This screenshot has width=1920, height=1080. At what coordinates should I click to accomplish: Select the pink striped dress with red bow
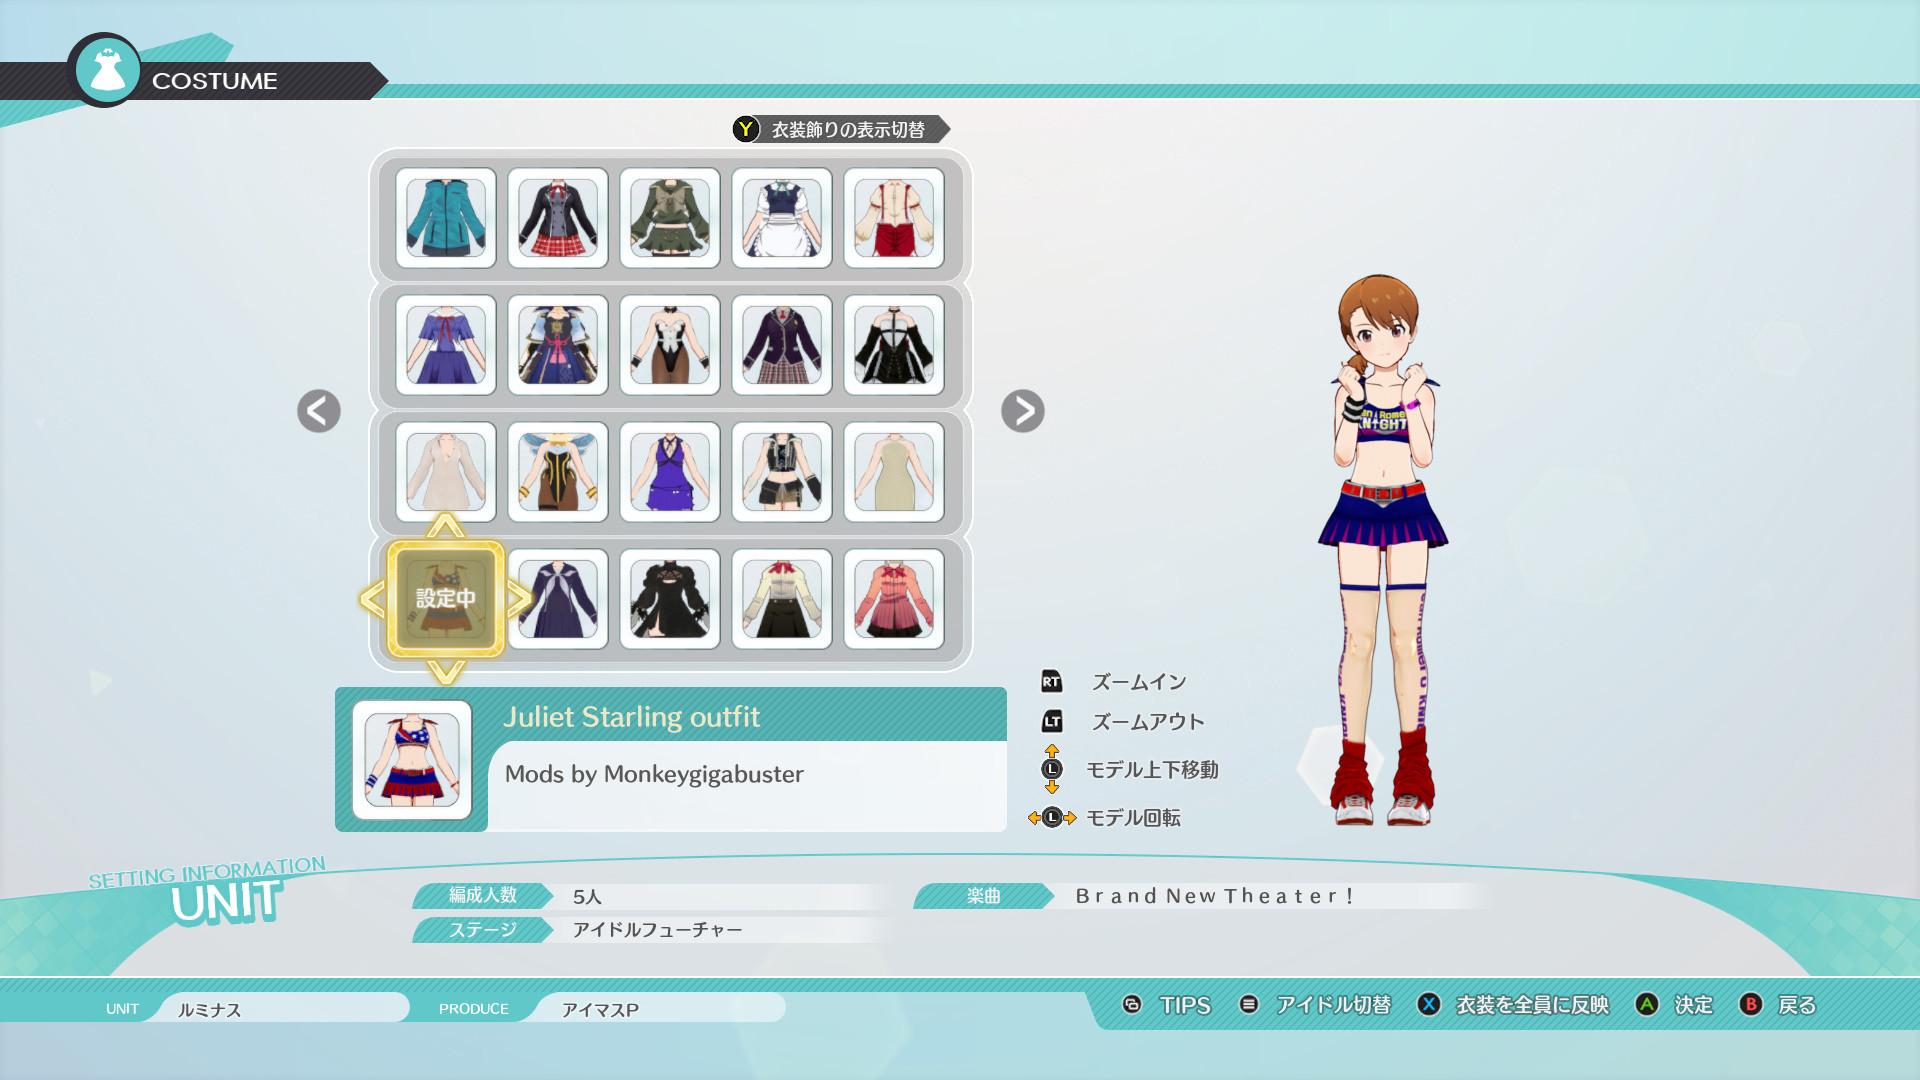[894, 599]
